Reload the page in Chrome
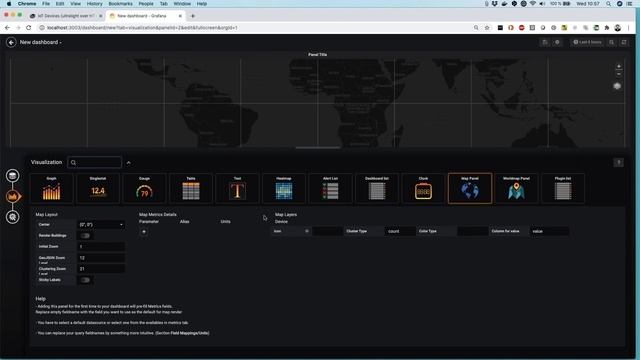 coord(29,28)
